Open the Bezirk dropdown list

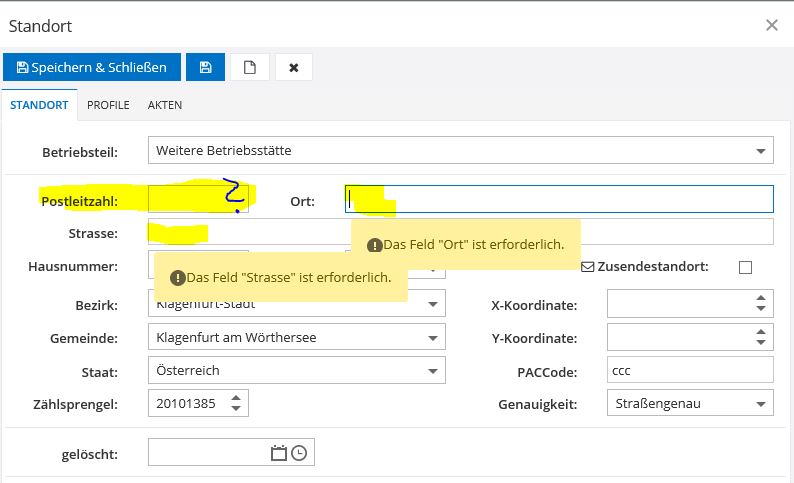click(x=434, y=304)
